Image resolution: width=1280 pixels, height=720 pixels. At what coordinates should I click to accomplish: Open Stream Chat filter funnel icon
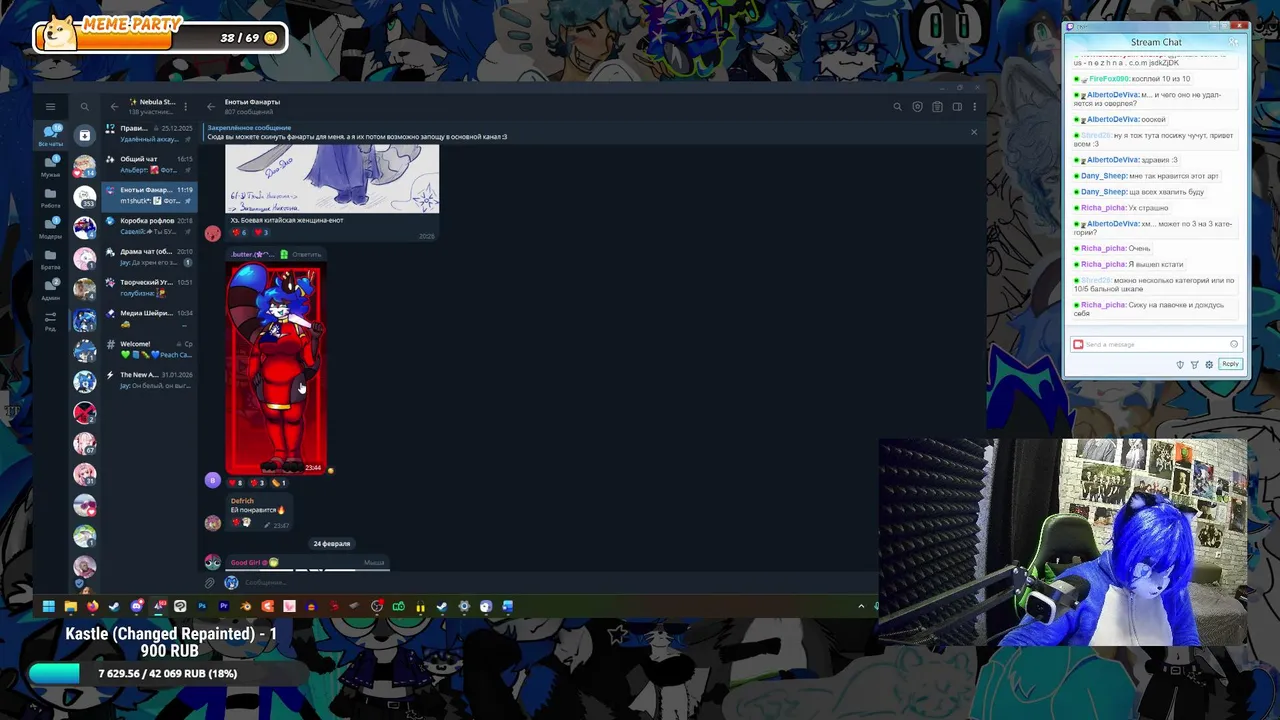click(x=1194, y=364)
